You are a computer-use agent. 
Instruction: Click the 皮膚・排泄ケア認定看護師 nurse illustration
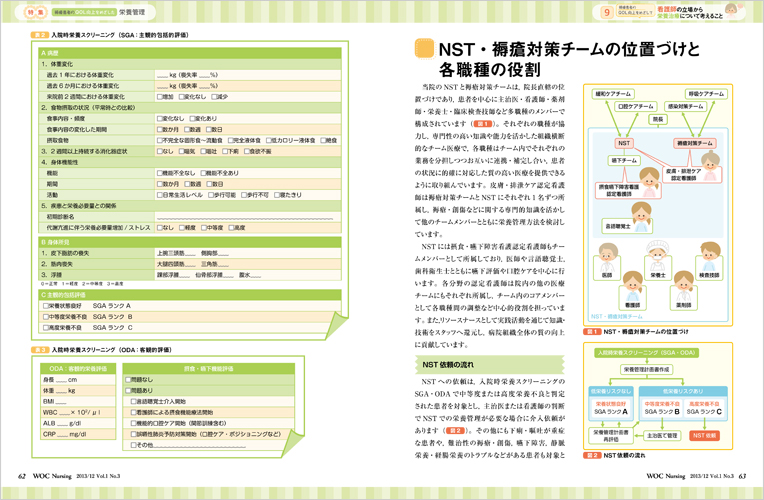(x=710, y=166)
